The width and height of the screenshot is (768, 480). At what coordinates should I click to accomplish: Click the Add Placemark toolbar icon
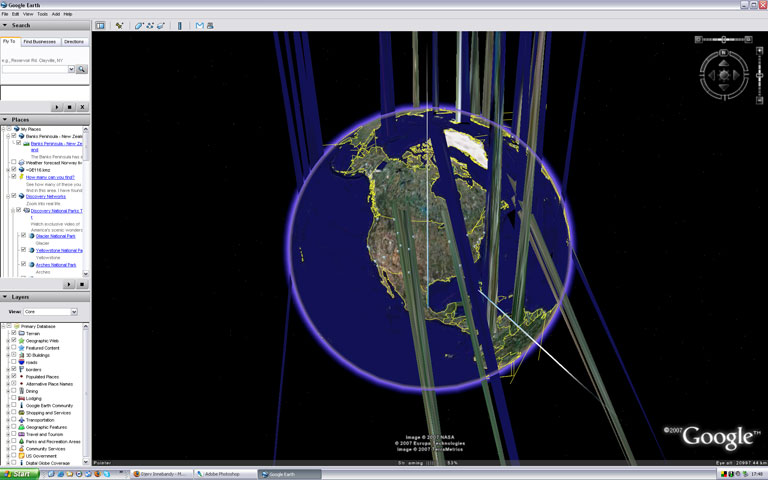[119, 25]
